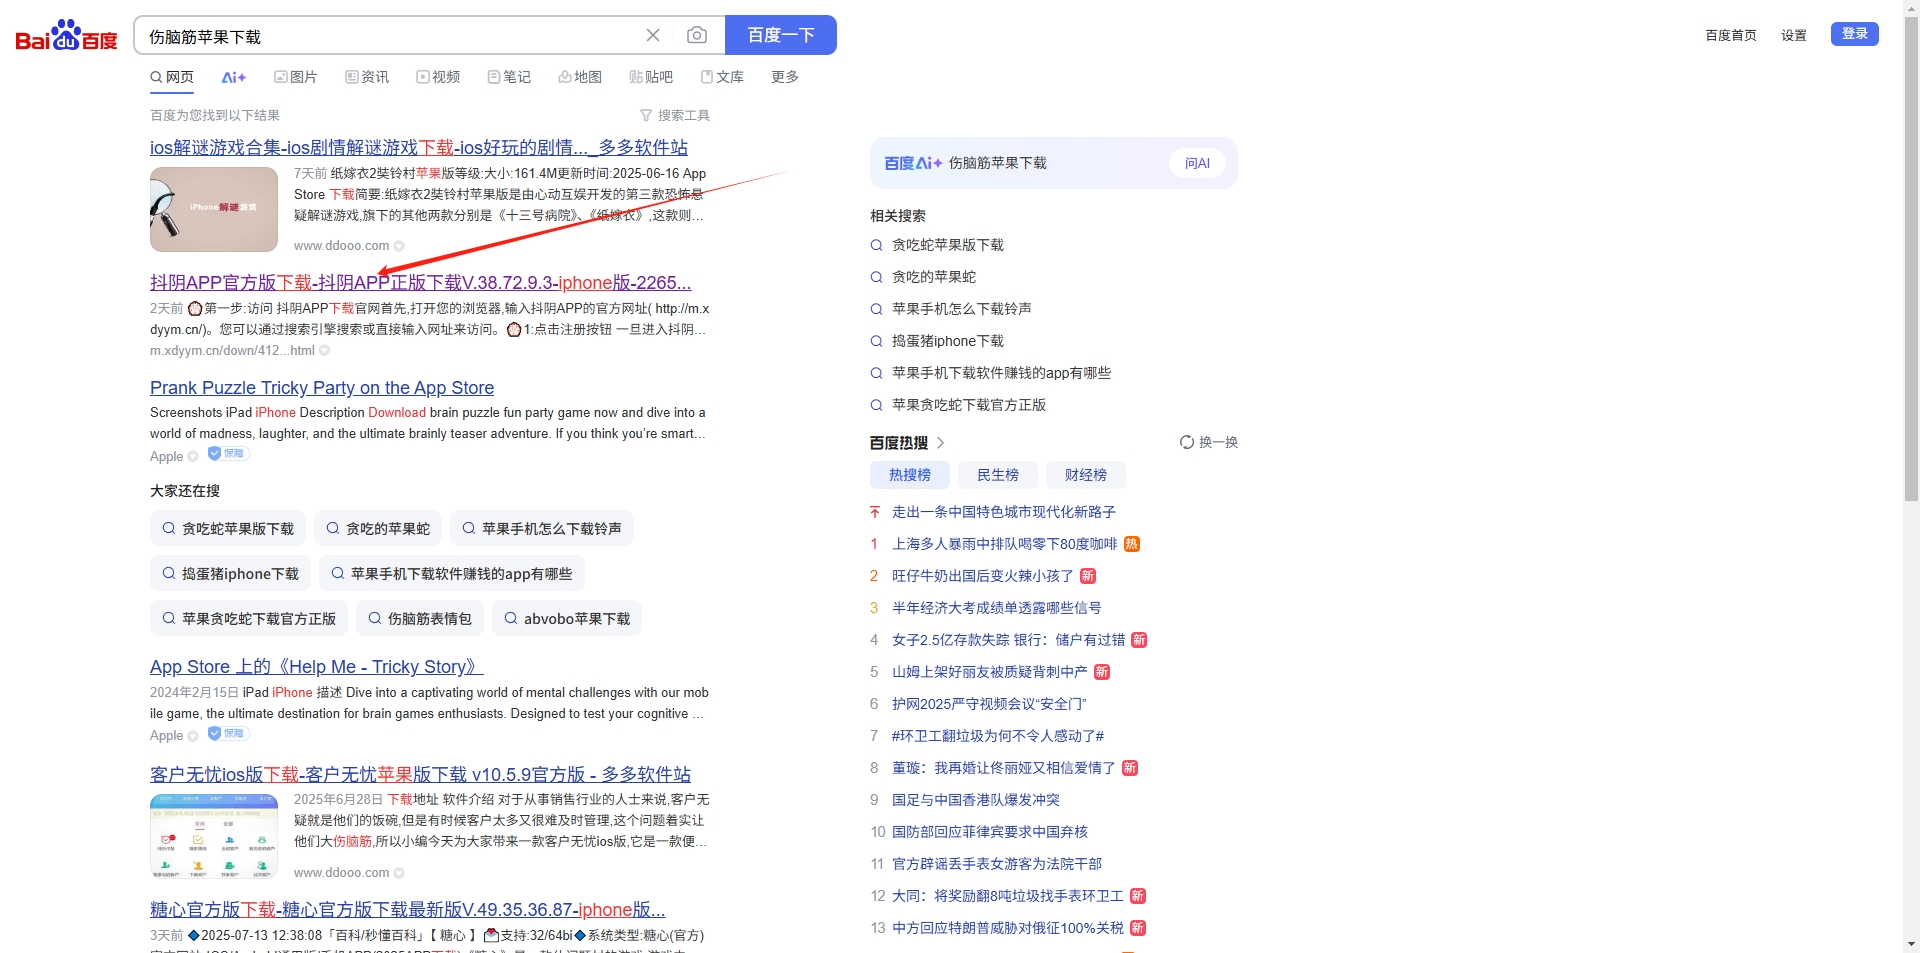
Task: Related search 捣蛋猪iphone下载 in right column
Action: (x=948, y=341)
